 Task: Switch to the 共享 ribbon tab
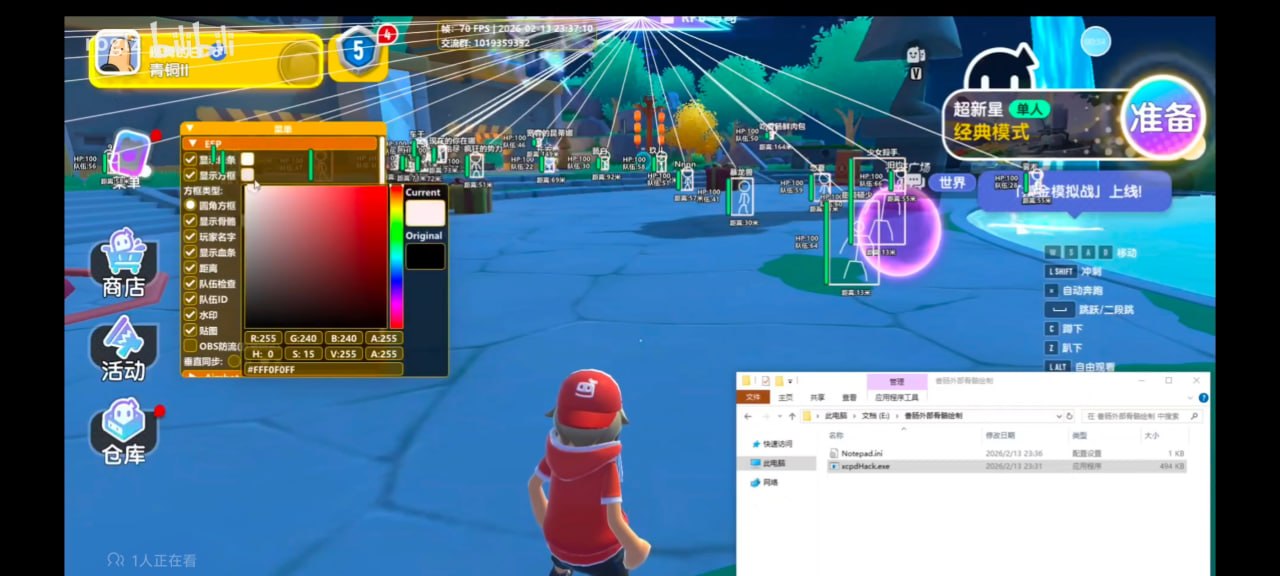[817, 397]
